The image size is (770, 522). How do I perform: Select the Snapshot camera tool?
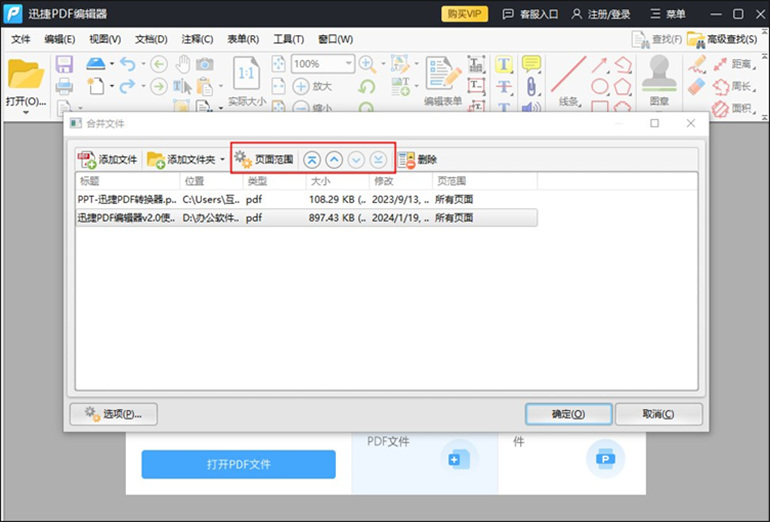(205, 64)
